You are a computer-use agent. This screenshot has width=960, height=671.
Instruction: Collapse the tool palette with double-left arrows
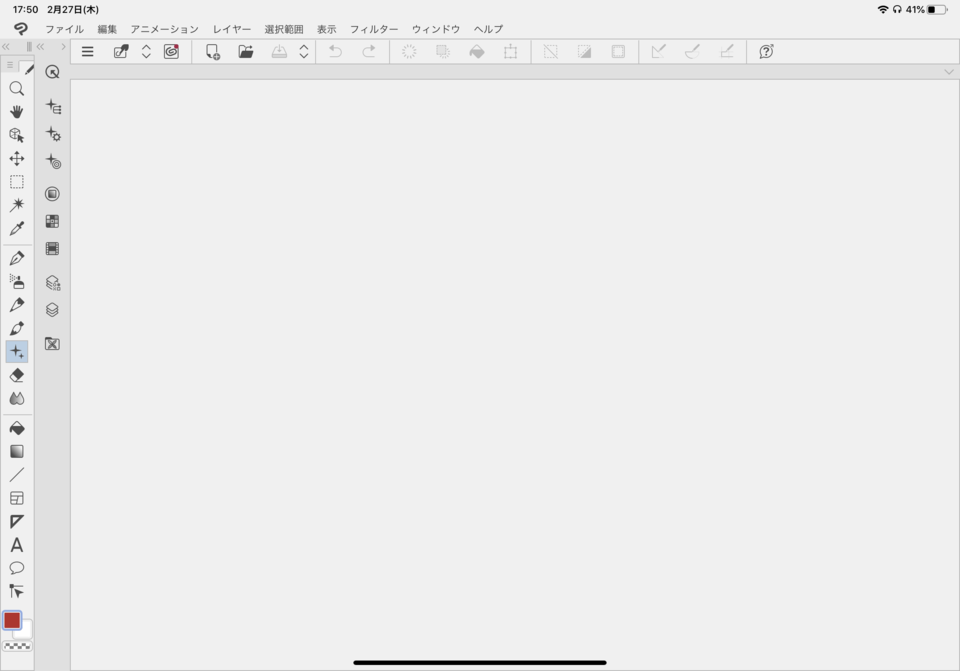click(6, 46)
